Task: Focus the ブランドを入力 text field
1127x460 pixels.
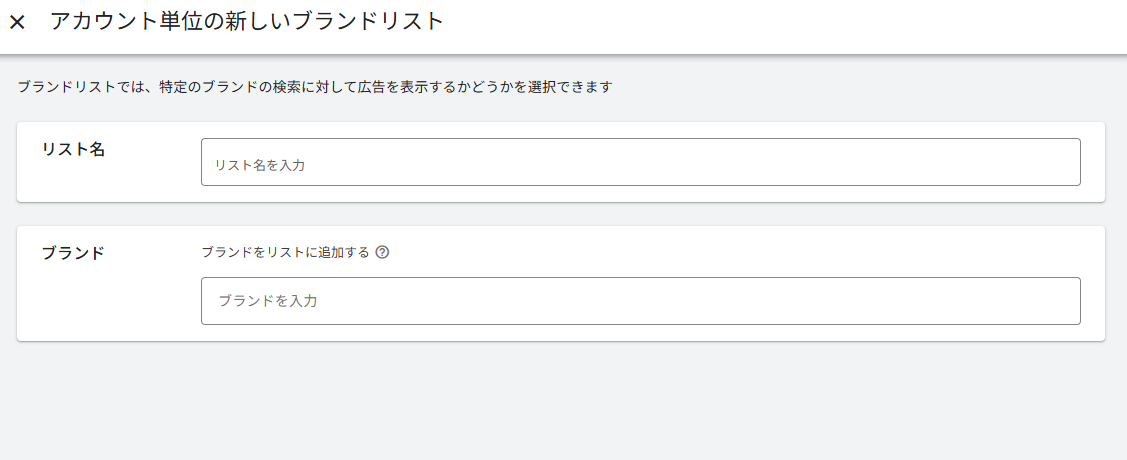Action: coord(640,301)
